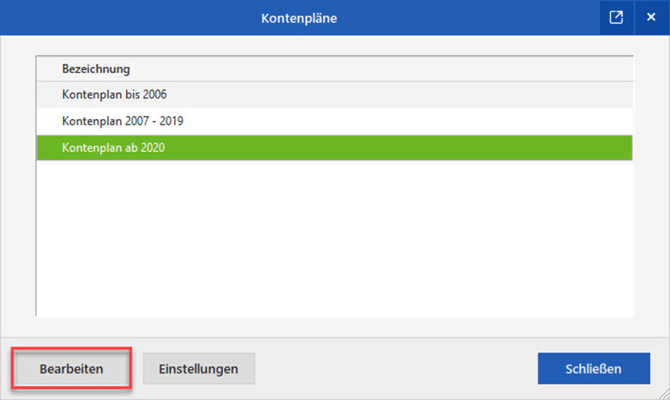Image resolution: width=670 pixels, height=400 pixels.
Task: Pop out the Kontenpläne dialog into separate window
Action: click(616, 18)
